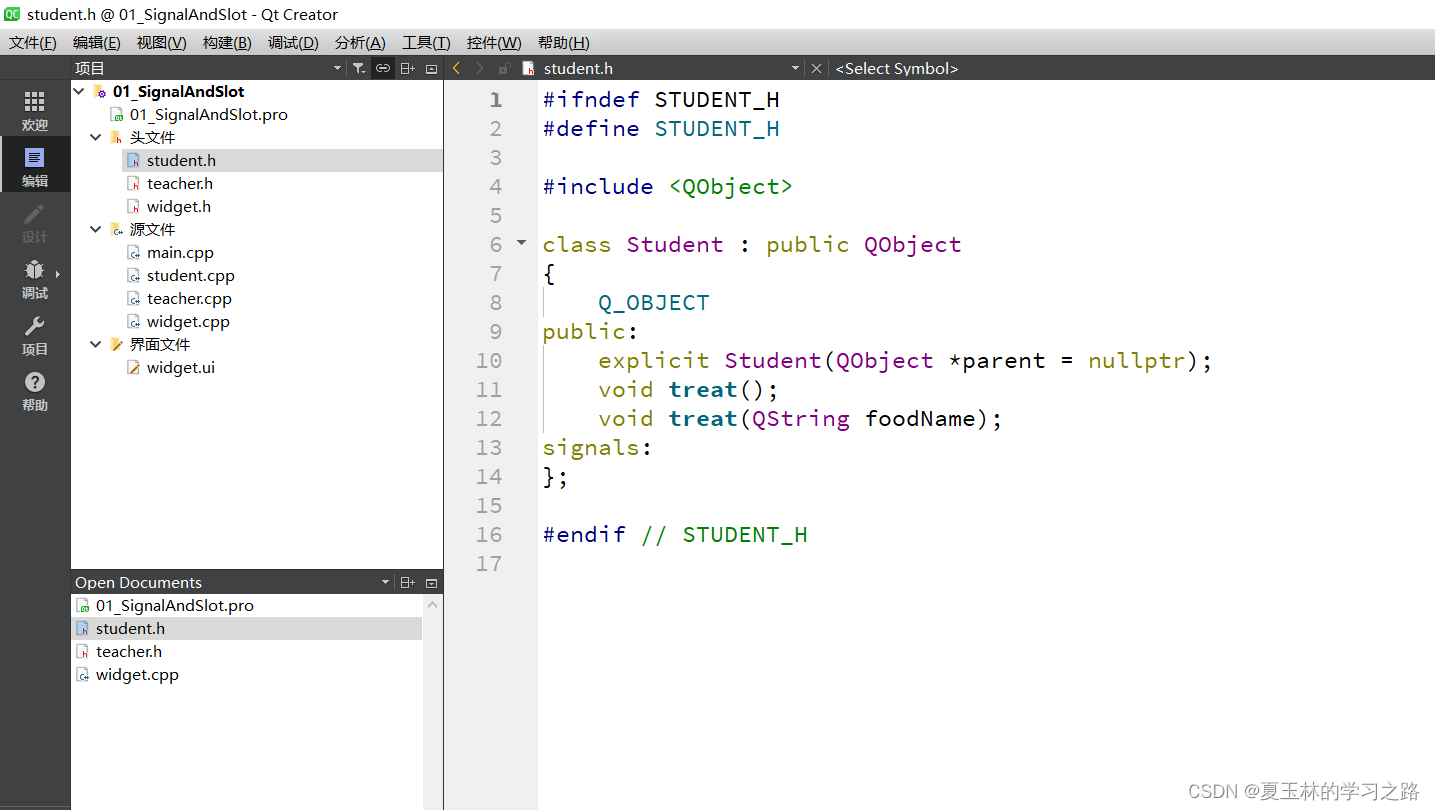Select 01_SignalAndSlot.pro in project tree
The image size is (1435, 810).
tap(208, 114)
